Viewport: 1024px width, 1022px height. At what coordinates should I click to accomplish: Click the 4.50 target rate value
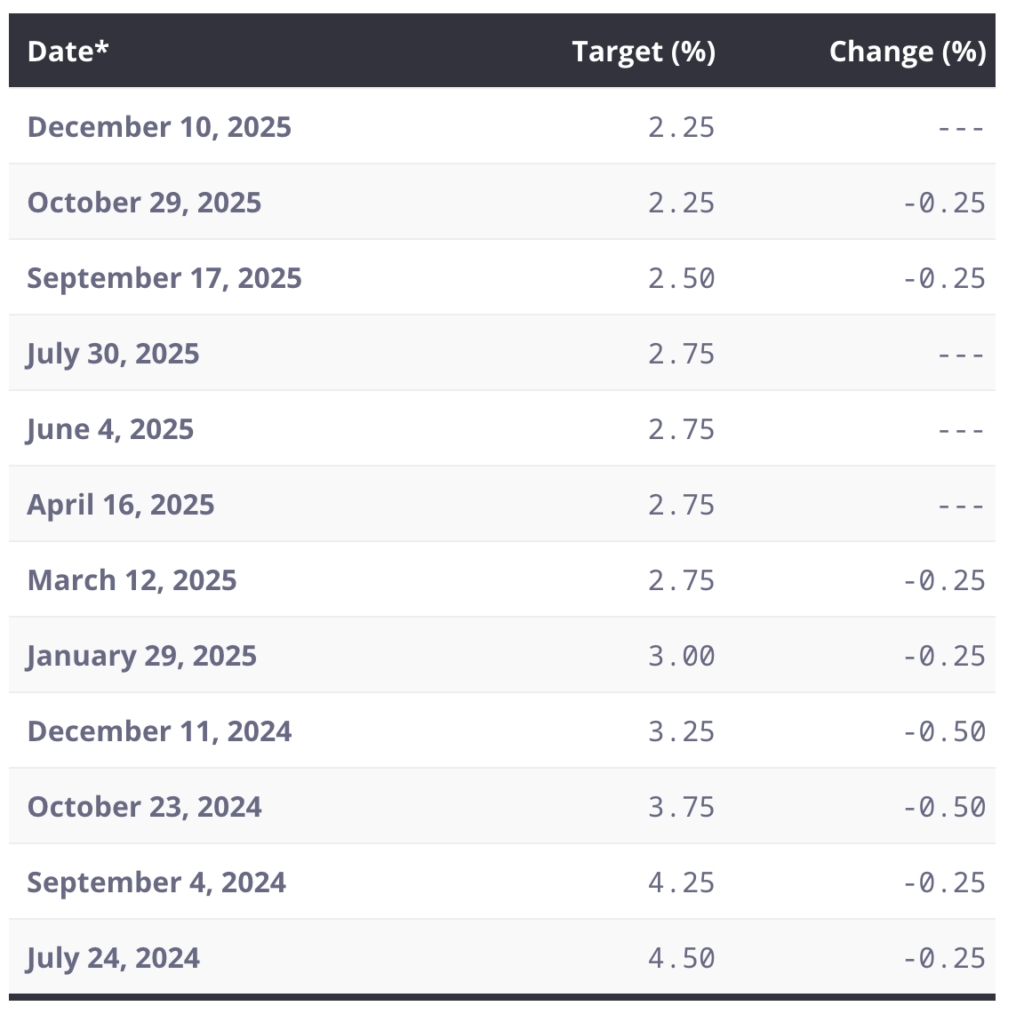[681, 958]
